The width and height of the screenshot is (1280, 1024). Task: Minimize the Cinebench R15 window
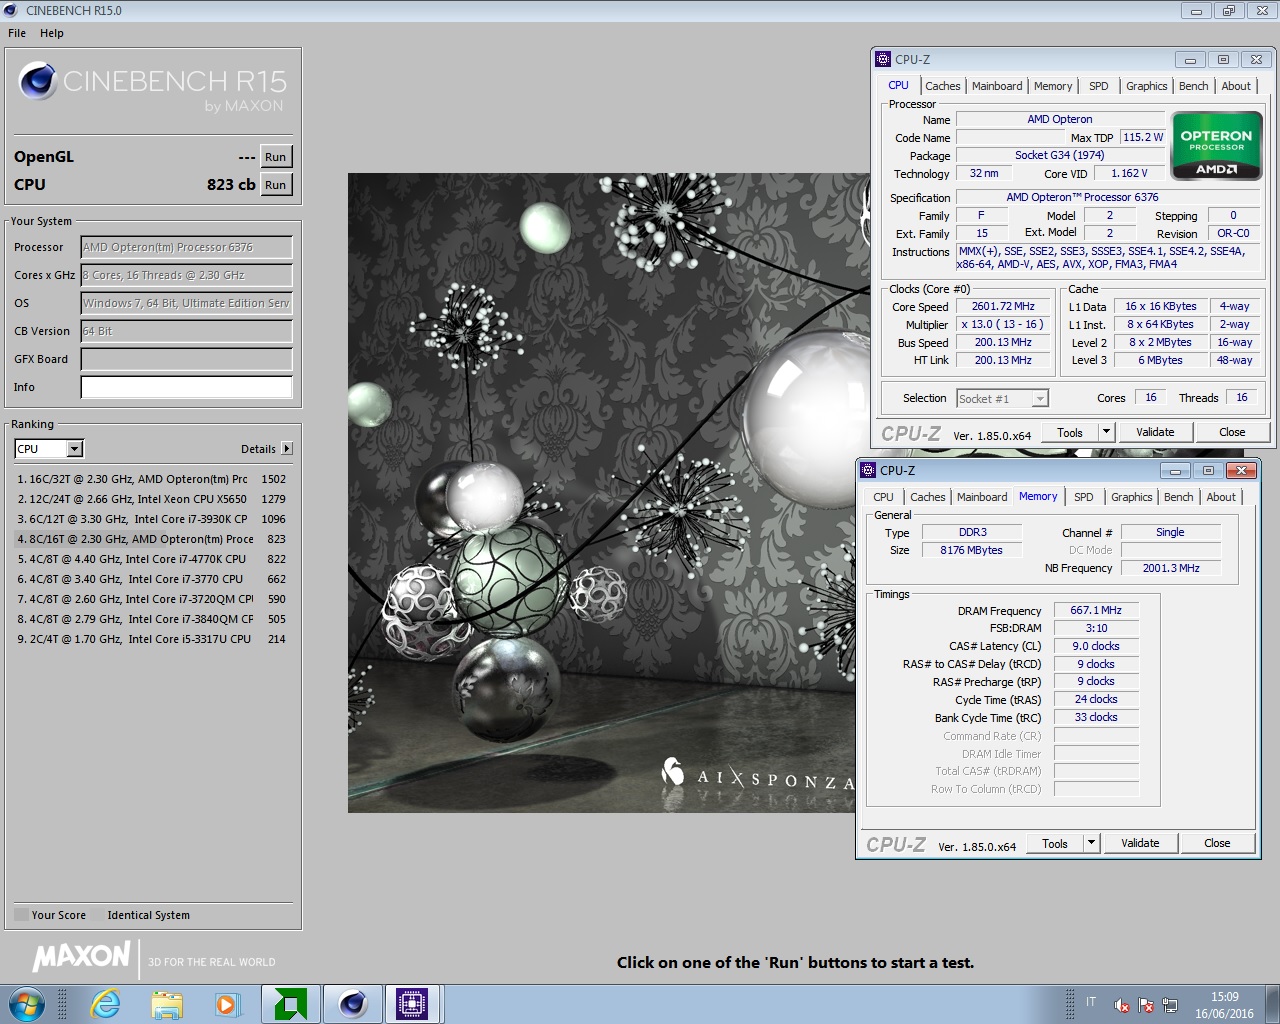point(1195,11)
